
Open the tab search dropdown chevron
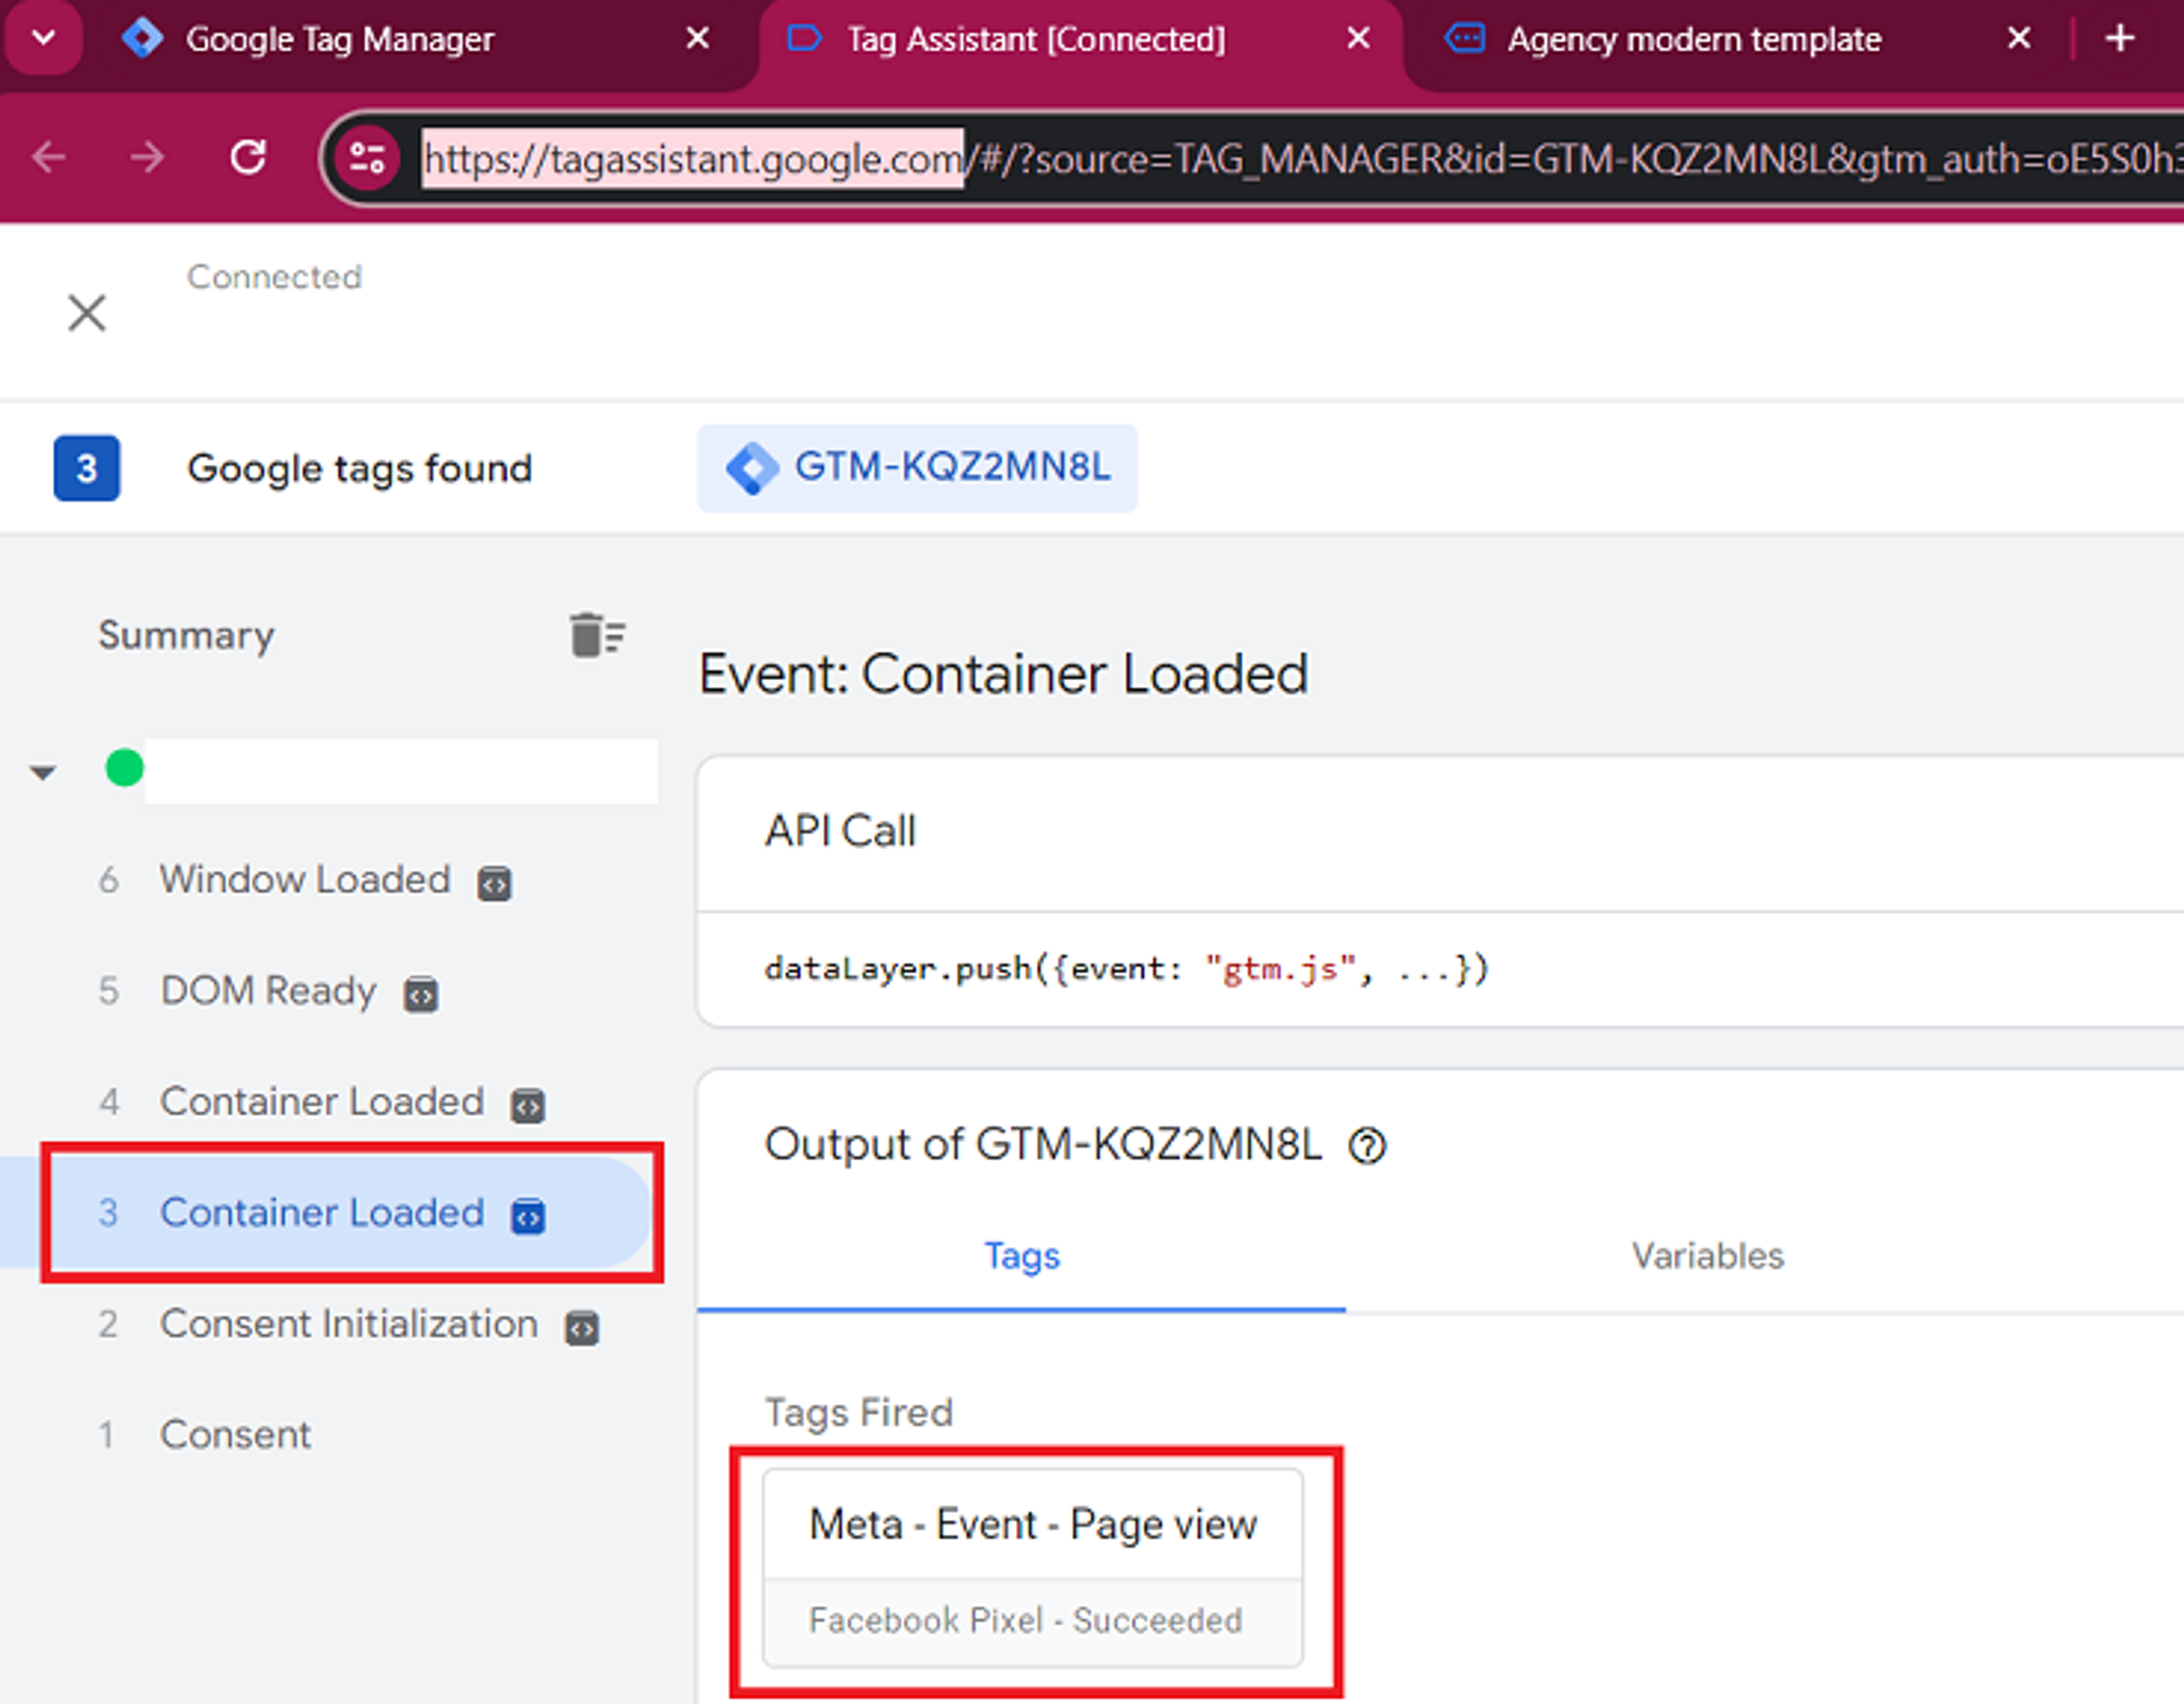coord(43,38)
